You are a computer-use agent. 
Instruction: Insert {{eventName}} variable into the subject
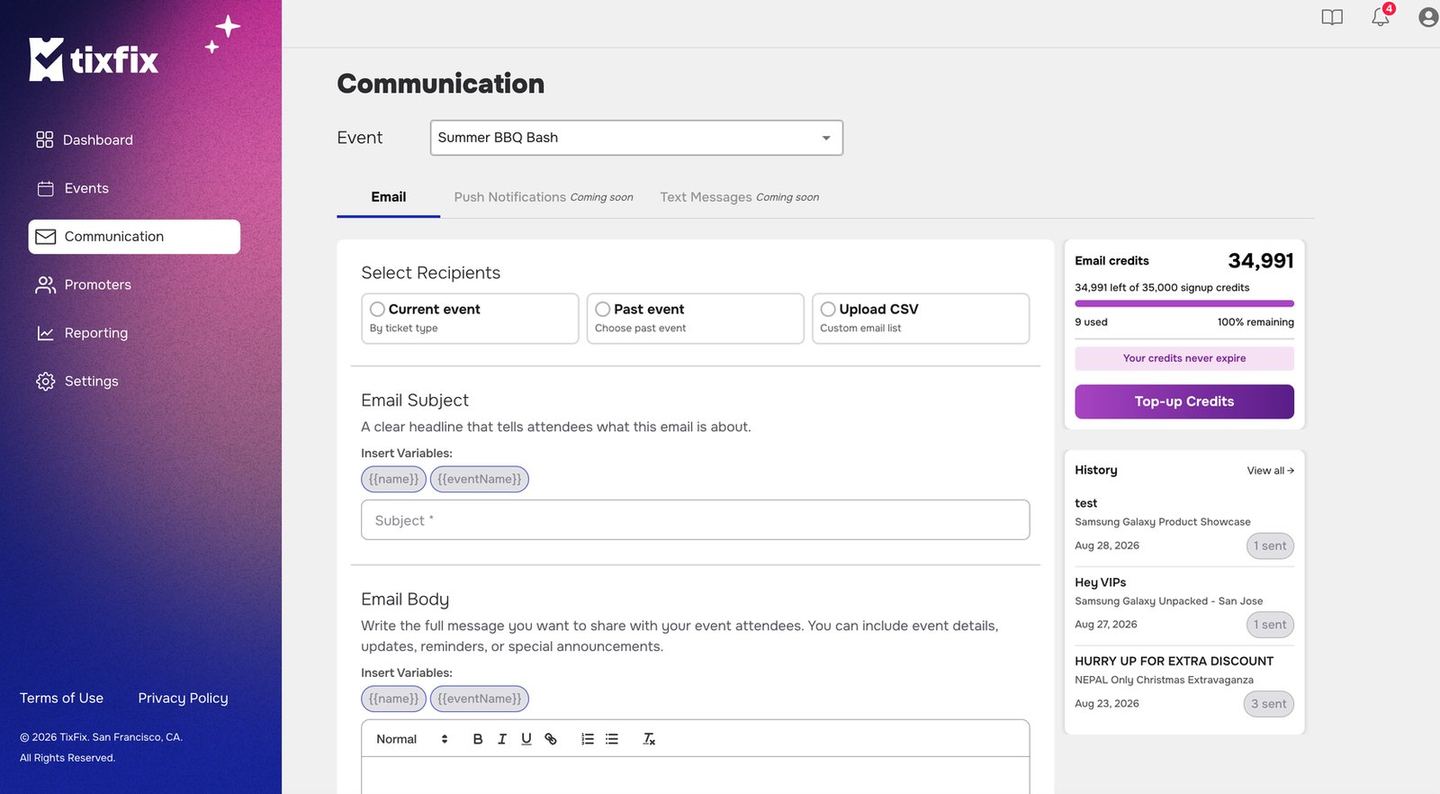pos(480,479)
